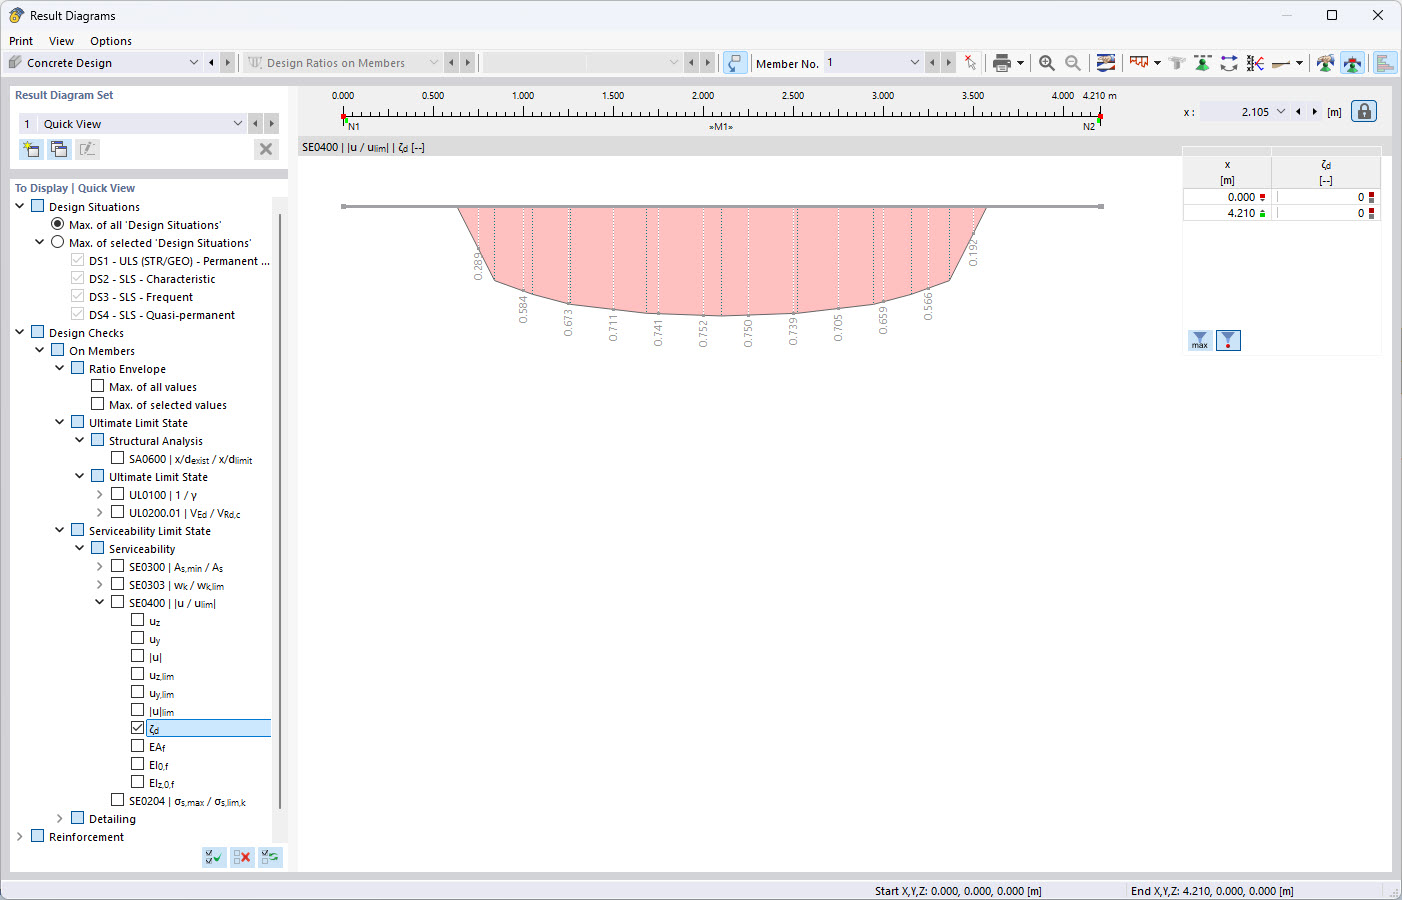The width and height of the screenshot is (1402, 900).
Task: Click the Zoom In magnifier icon
Action: pyautogui.click(x=1046, y=62)
